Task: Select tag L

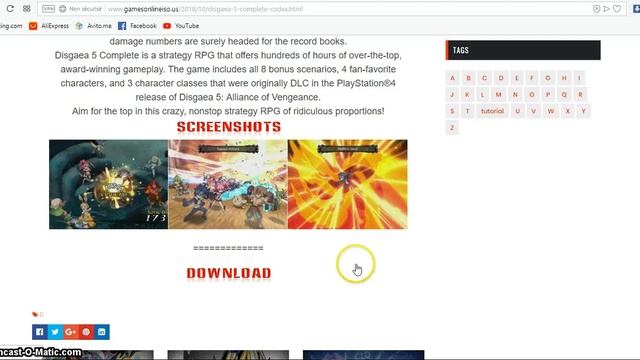Action: click(x=482, y=94)
